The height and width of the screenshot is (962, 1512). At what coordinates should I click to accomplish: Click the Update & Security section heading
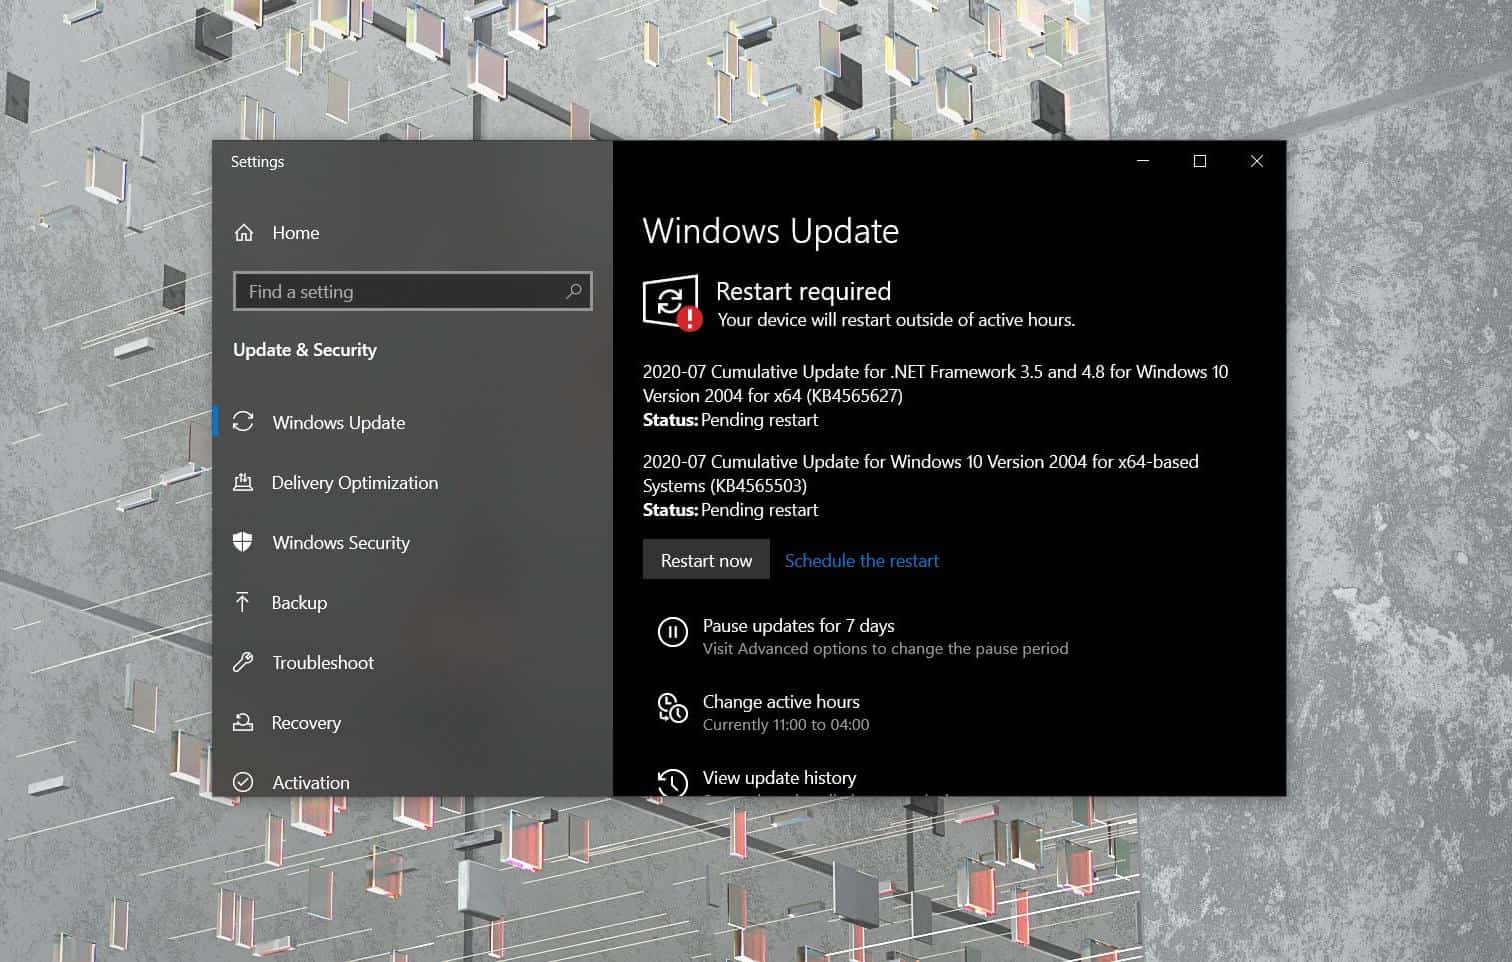coord(305,350)
